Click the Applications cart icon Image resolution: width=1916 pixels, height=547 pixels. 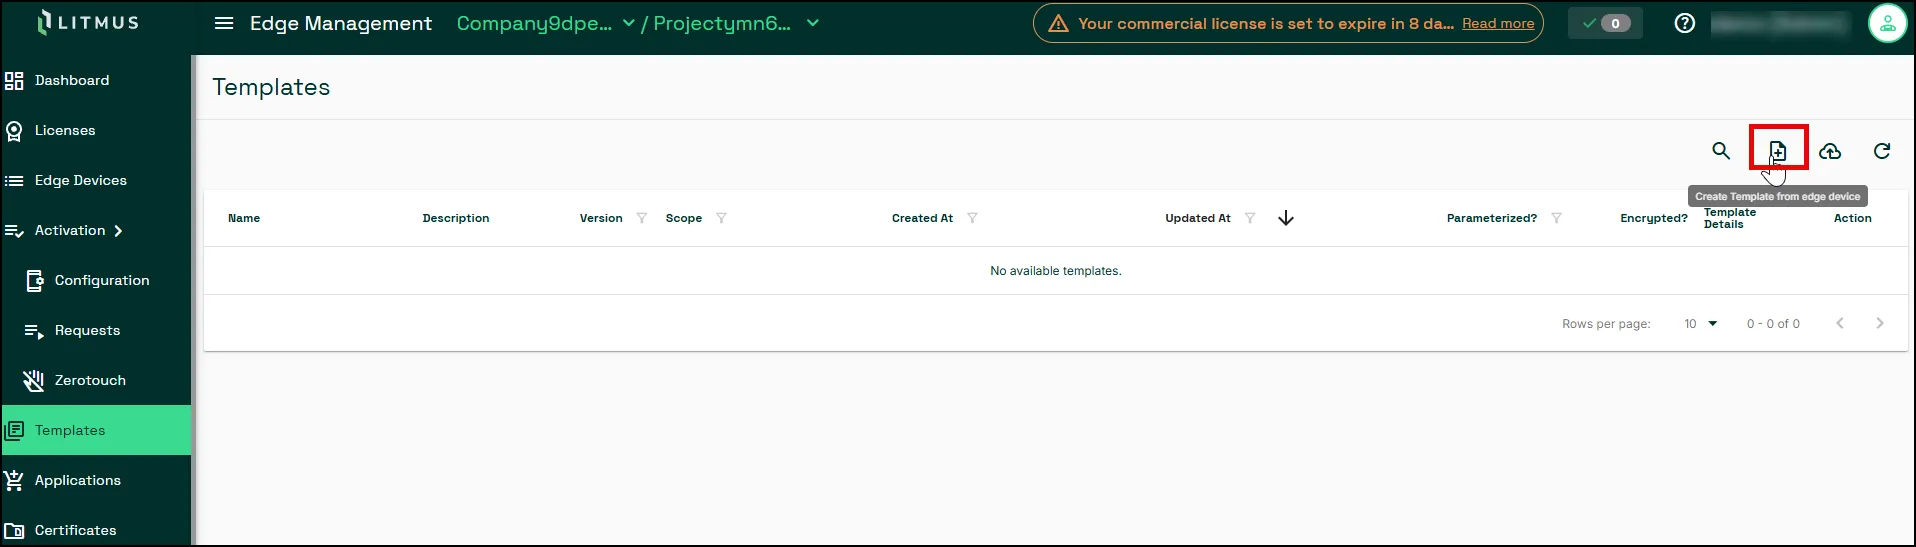tap(14, 481)
